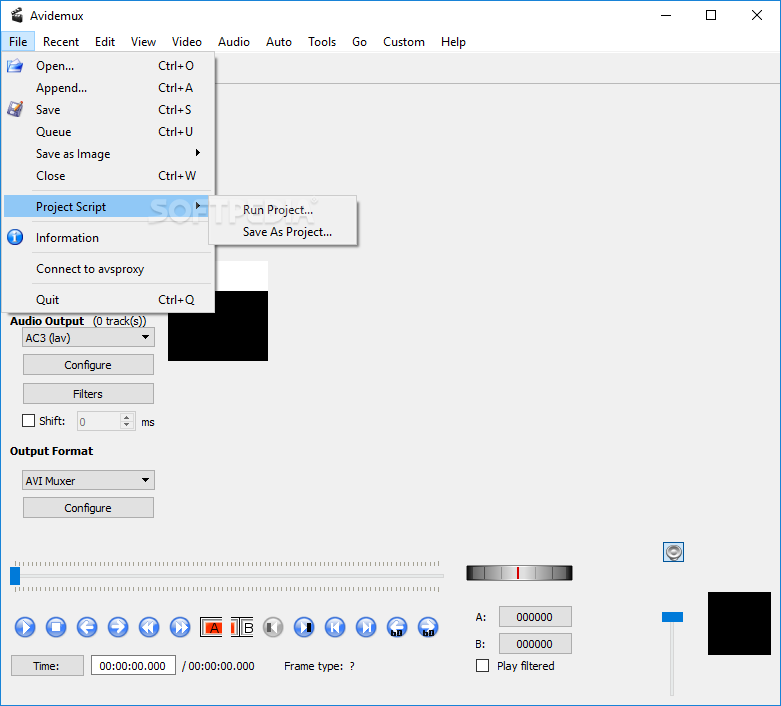This screenshot has height=706, width=781.
Task: Open the Edit menu
Action: pyautogui.click(x=105, y=41)
